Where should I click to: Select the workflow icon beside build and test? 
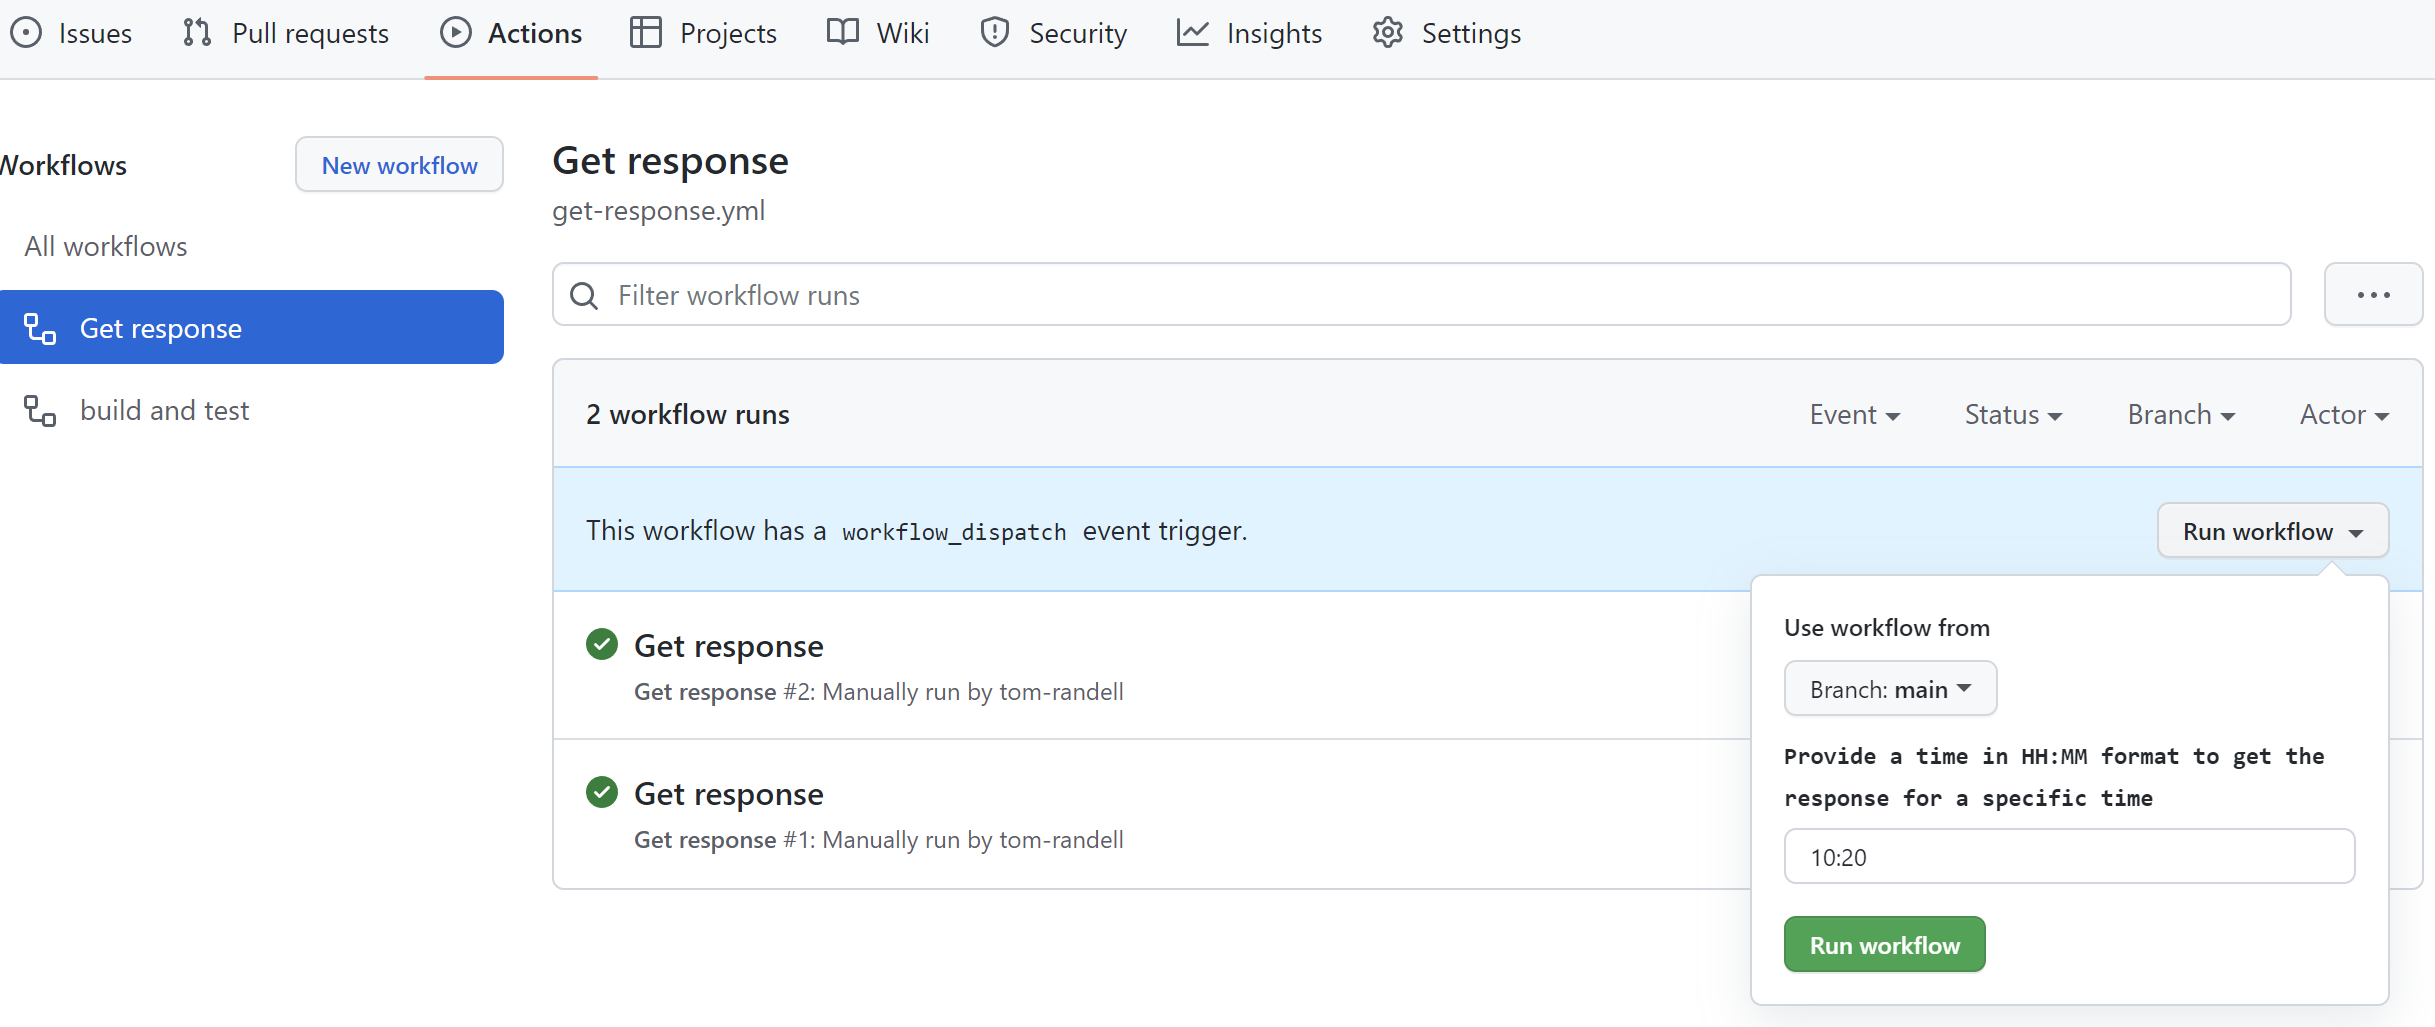pos(40,410)
